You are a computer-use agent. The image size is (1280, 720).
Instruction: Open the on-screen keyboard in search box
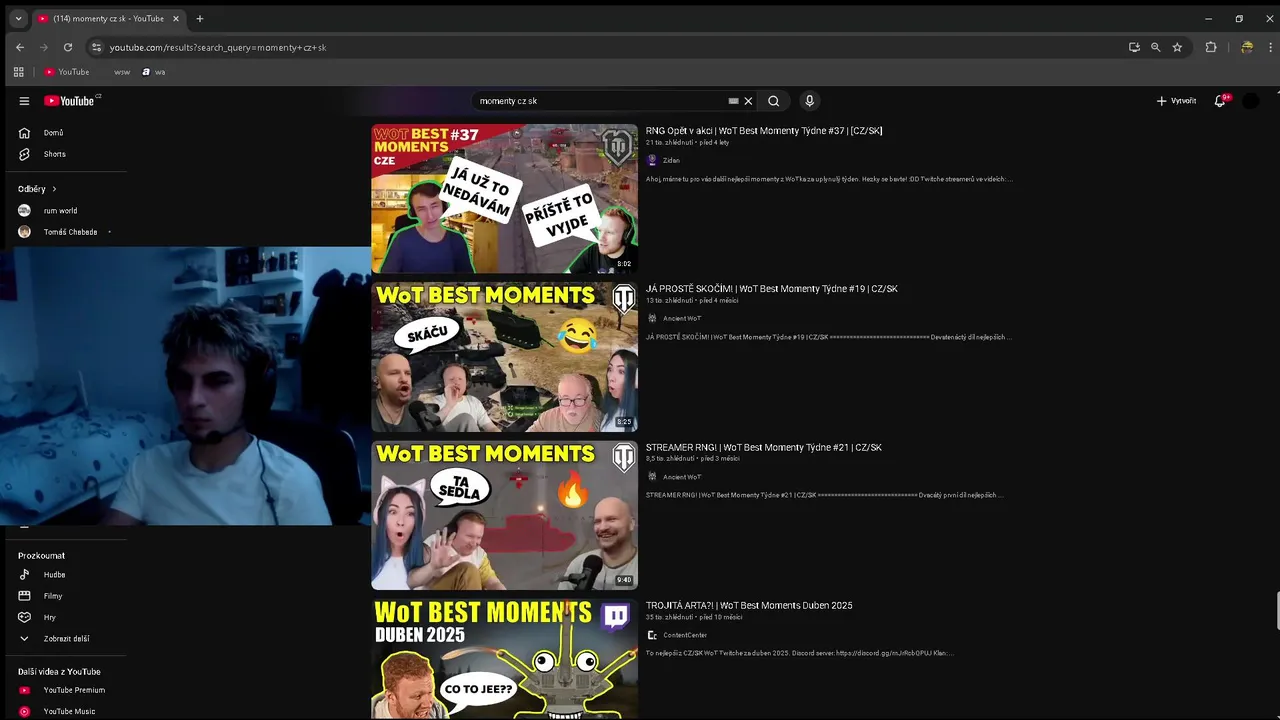coord(733,101)
